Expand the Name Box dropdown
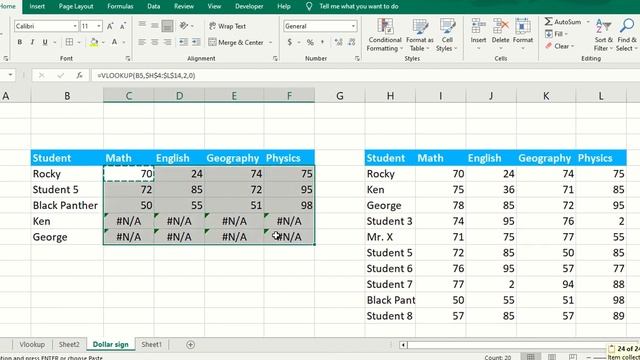Image resolution: width=640 pixels, height=360 pixels. 10,75
